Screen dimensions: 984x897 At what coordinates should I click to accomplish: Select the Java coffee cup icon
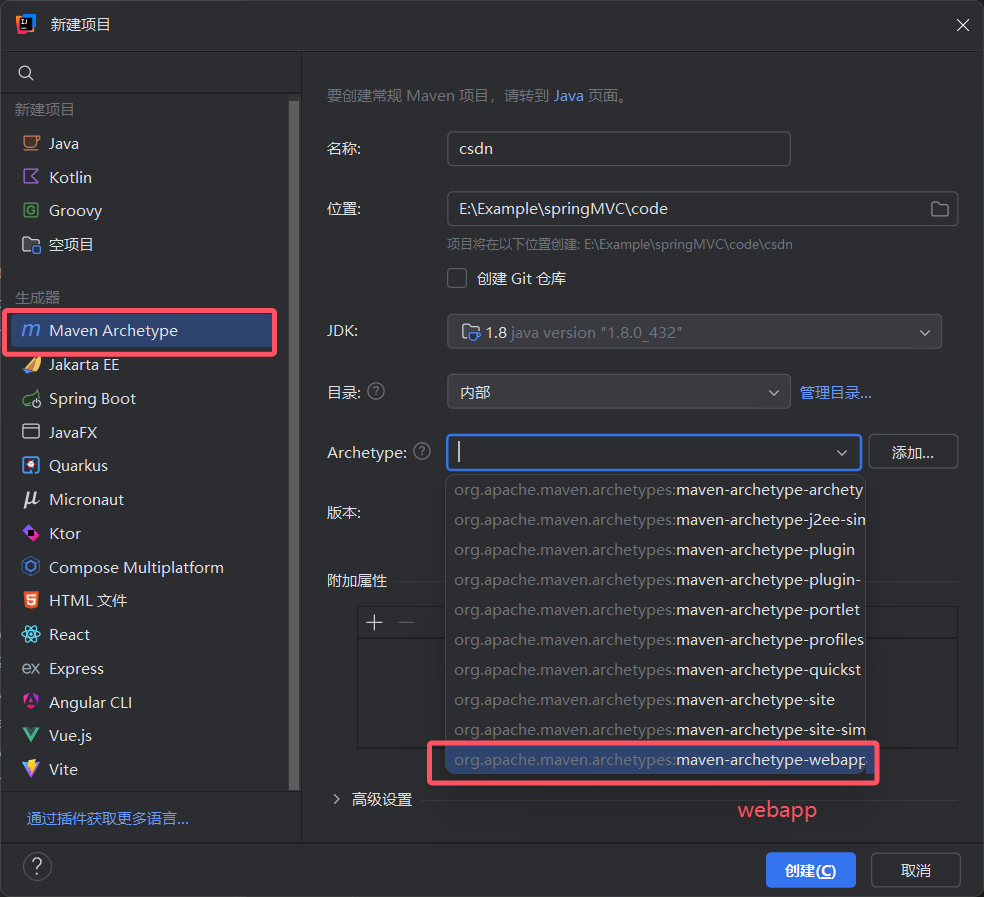pyautogui.click(x=31, y=143)
